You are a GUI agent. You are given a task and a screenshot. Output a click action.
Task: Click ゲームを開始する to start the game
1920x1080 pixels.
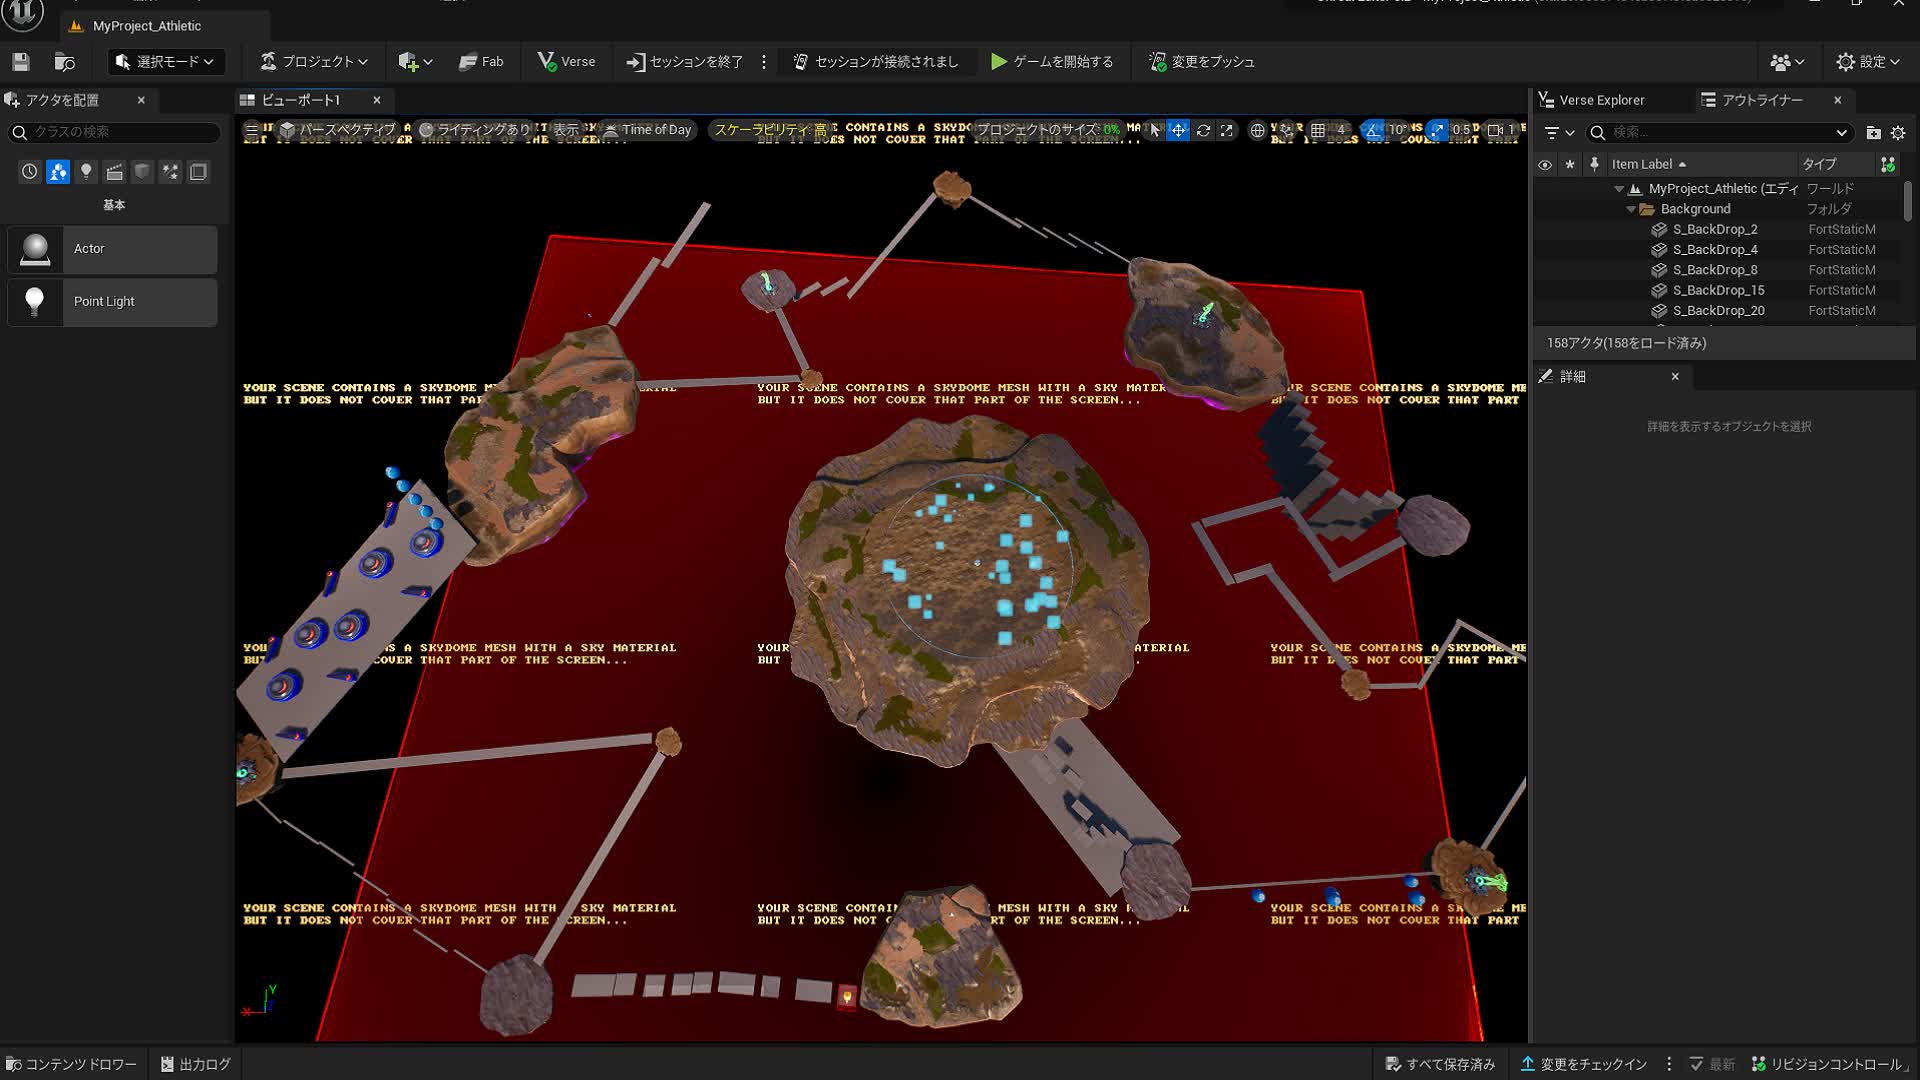pyautogui.click(x=1053, y=61)
